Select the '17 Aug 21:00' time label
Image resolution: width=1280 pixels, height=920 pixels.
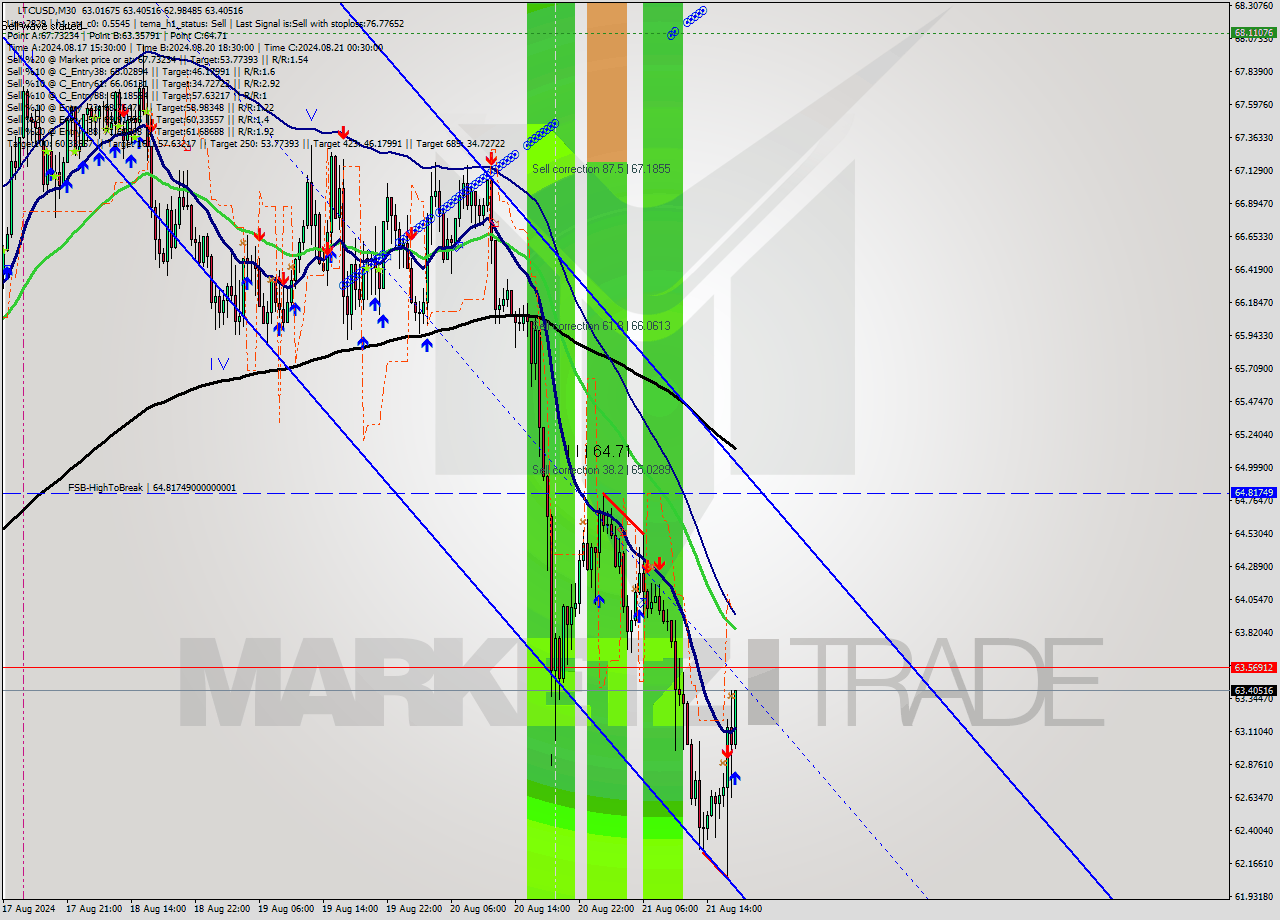tap(94, 909)
